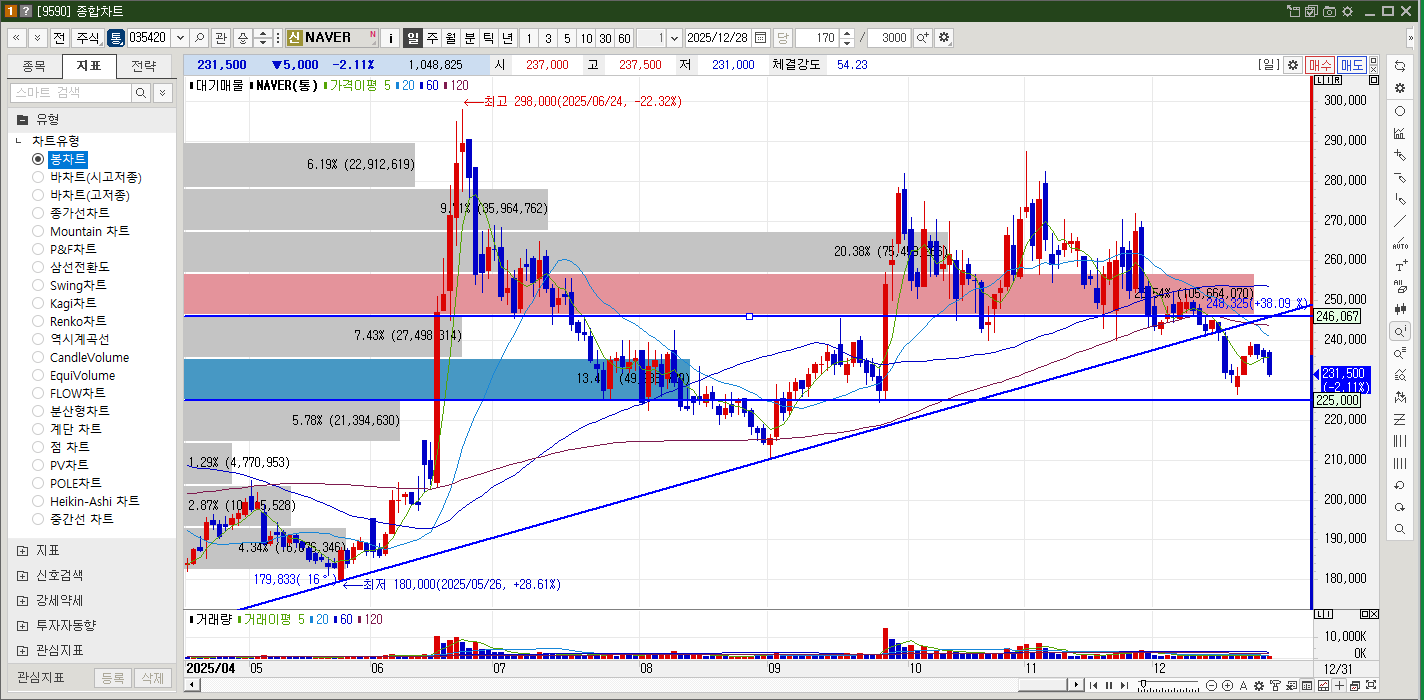This screenshot has height=700, width=1424.
Task: Click the 매수 buy button
Action: pyautogui.click(x=1320, y=64)
